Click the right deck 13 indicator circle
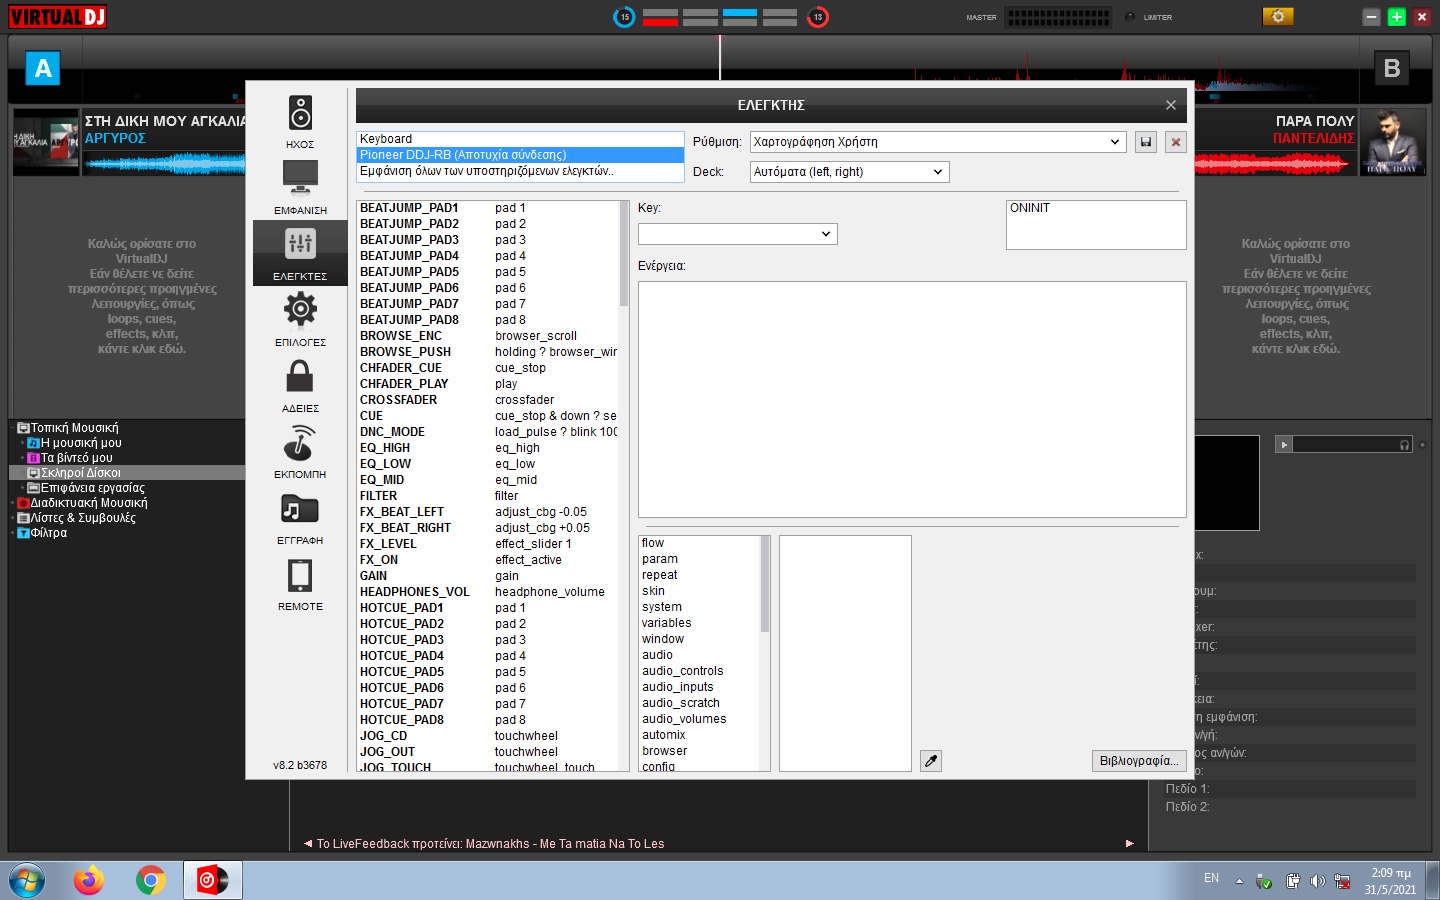Screen dimensions: 1440x900 tap(817, 17)
